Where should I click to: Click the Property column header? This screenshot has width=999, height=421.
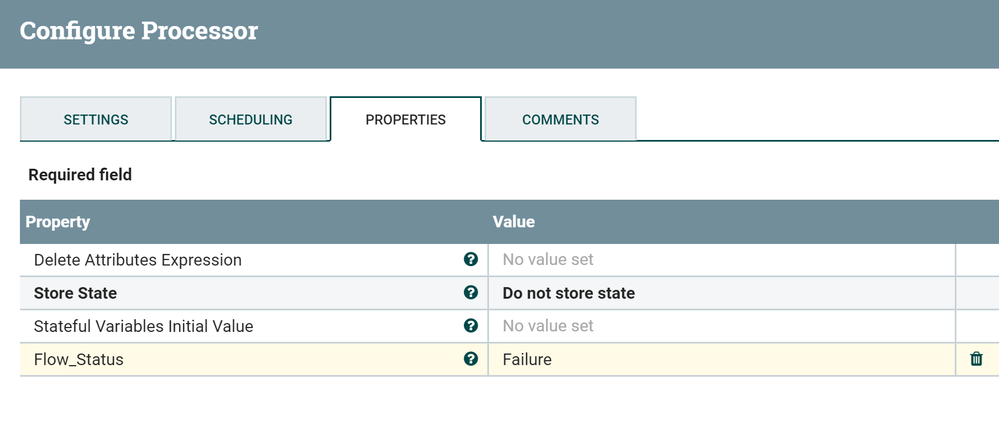point(58,222)
